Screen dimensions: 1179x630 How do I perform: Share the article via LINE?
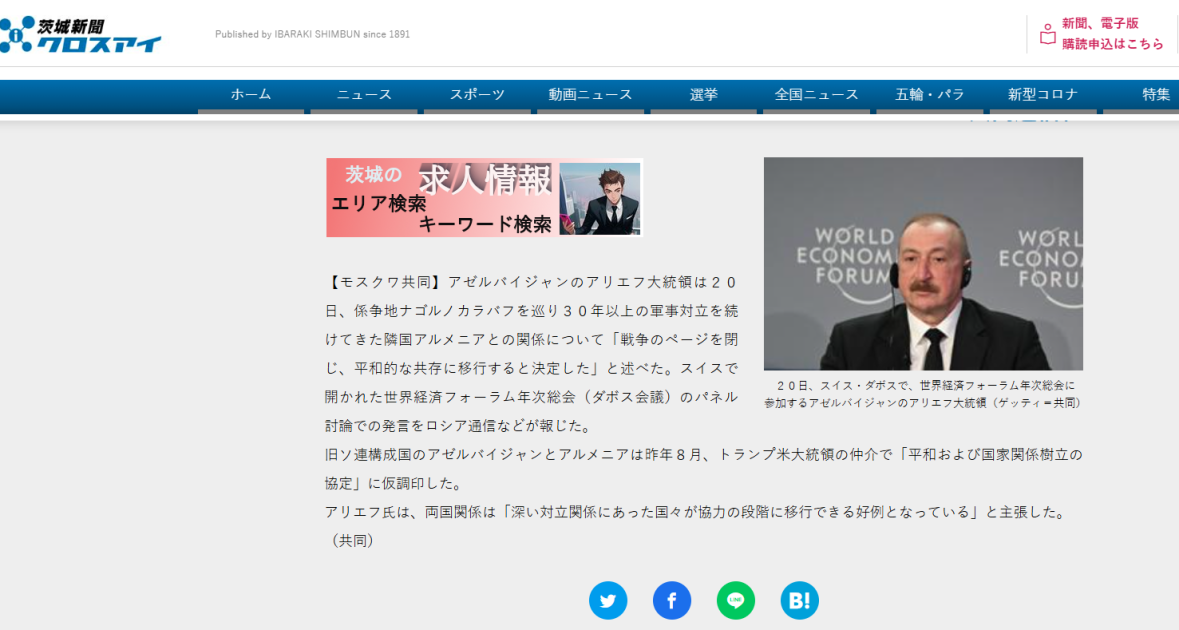[x=736, y=600]
